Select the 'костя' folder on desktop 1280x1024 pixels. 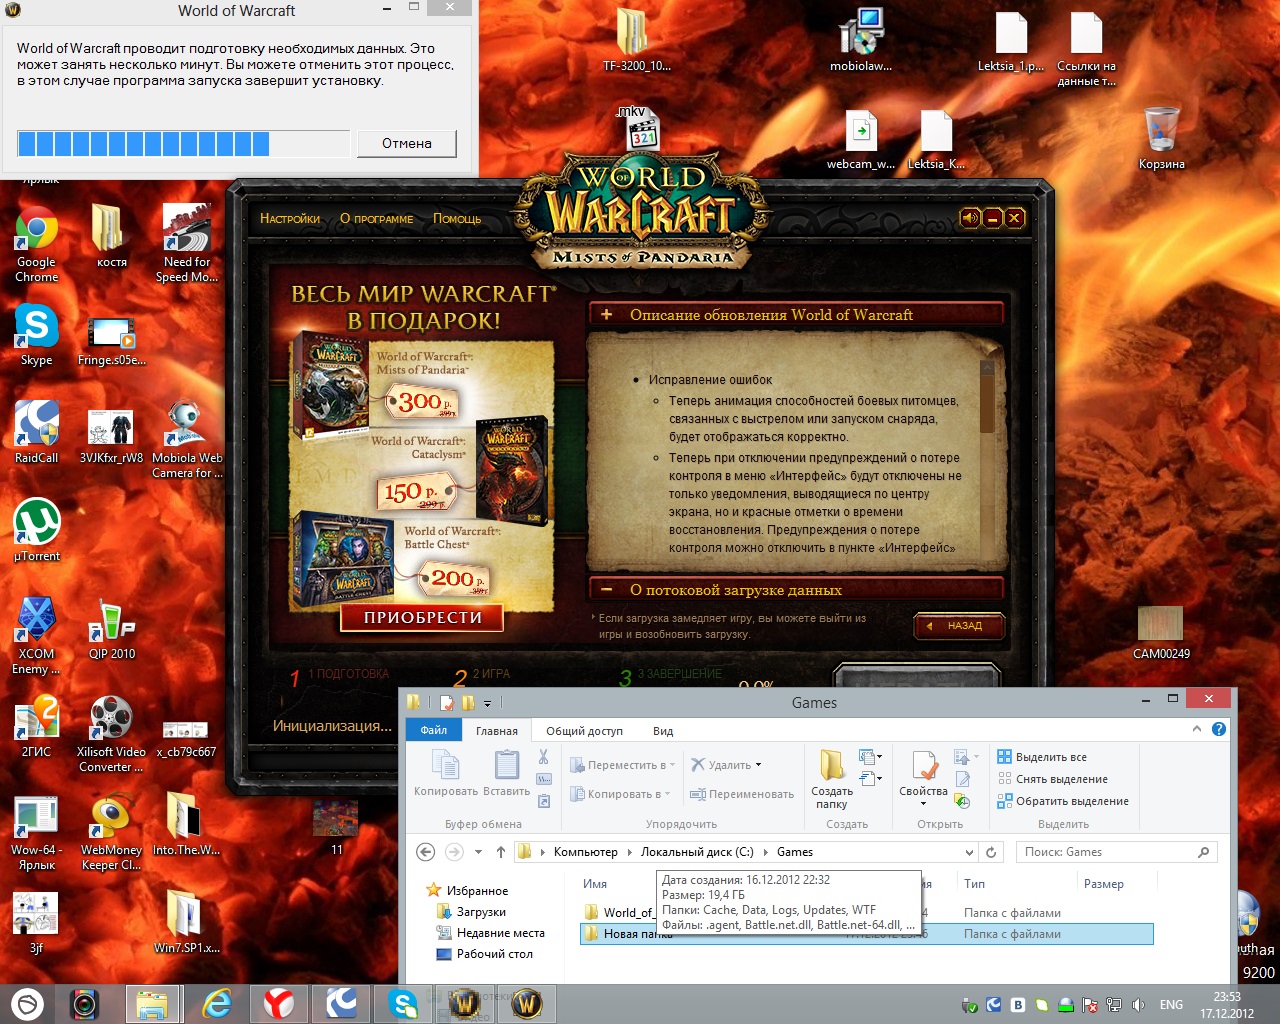pyautogui.click(x=111, y=237)
